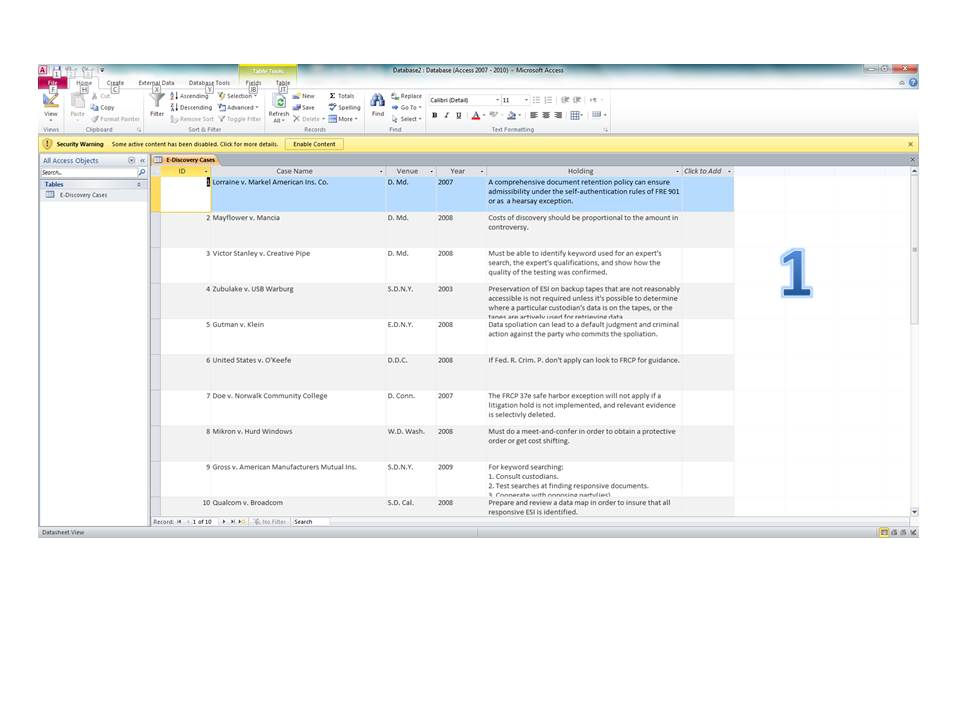Toggle the No Filter indicator
The width and height of the screenshot is (960, 720).
pos(270,522)
